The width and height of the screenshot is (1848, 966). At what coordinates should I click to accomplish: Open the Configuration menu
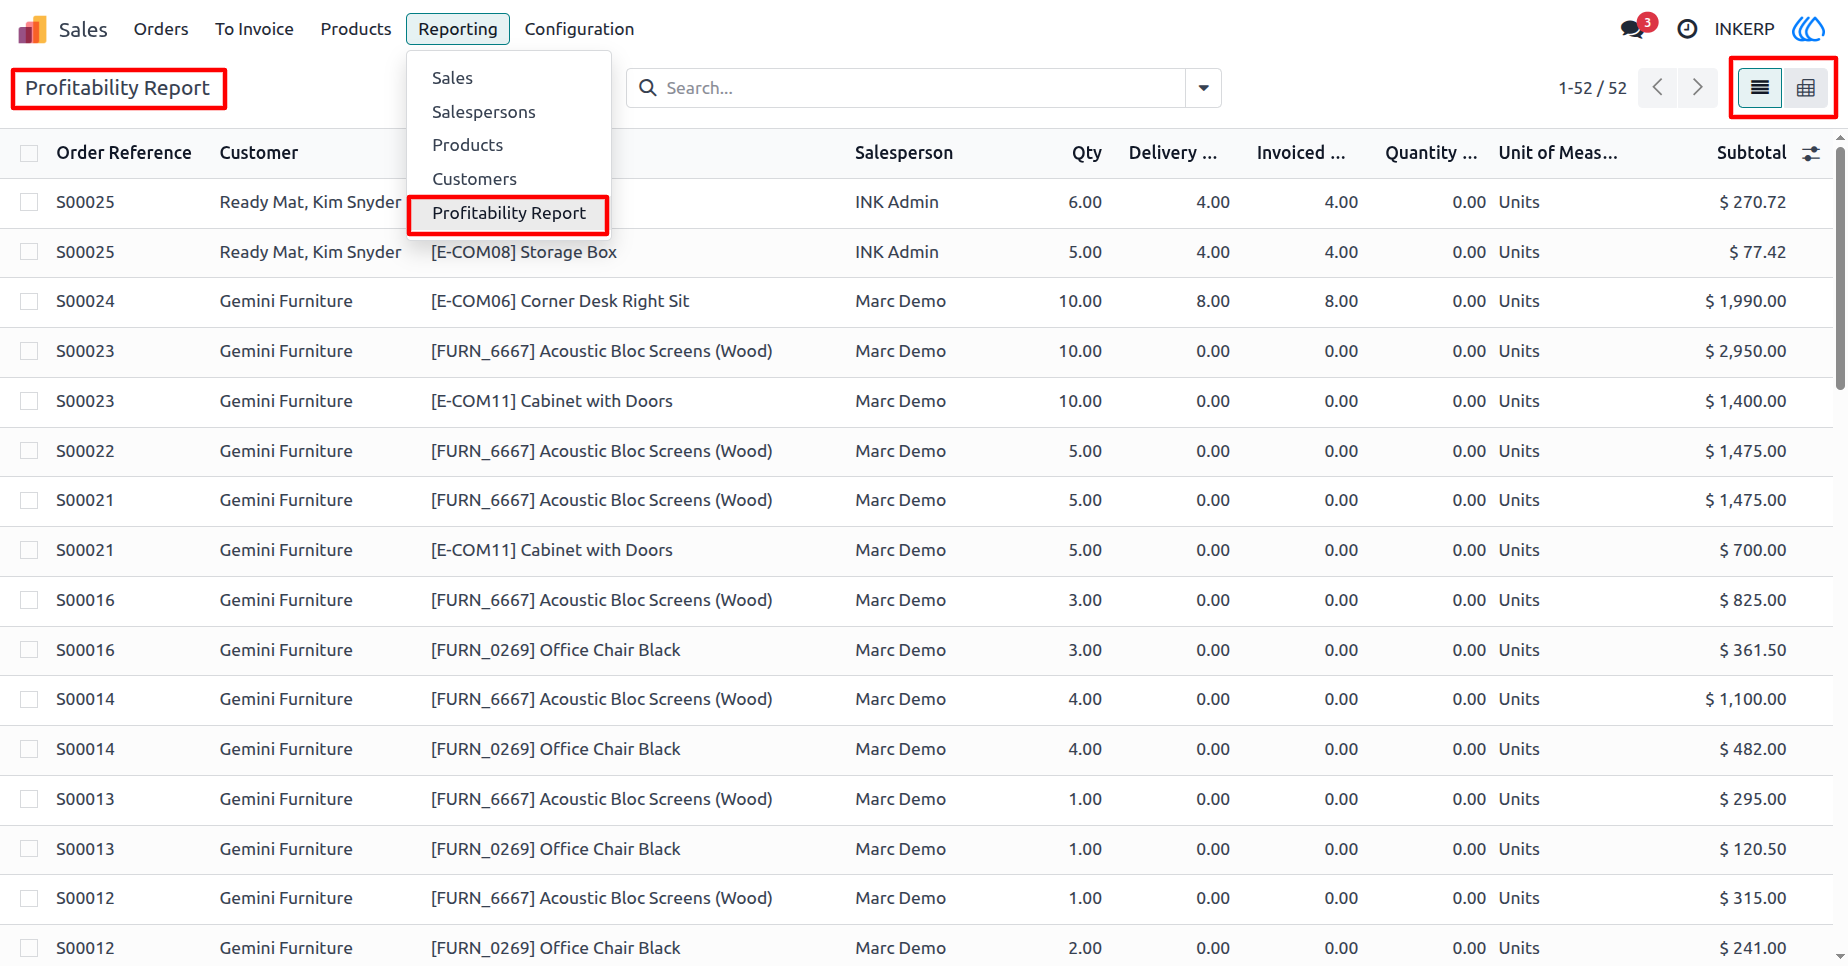[579, 29]
